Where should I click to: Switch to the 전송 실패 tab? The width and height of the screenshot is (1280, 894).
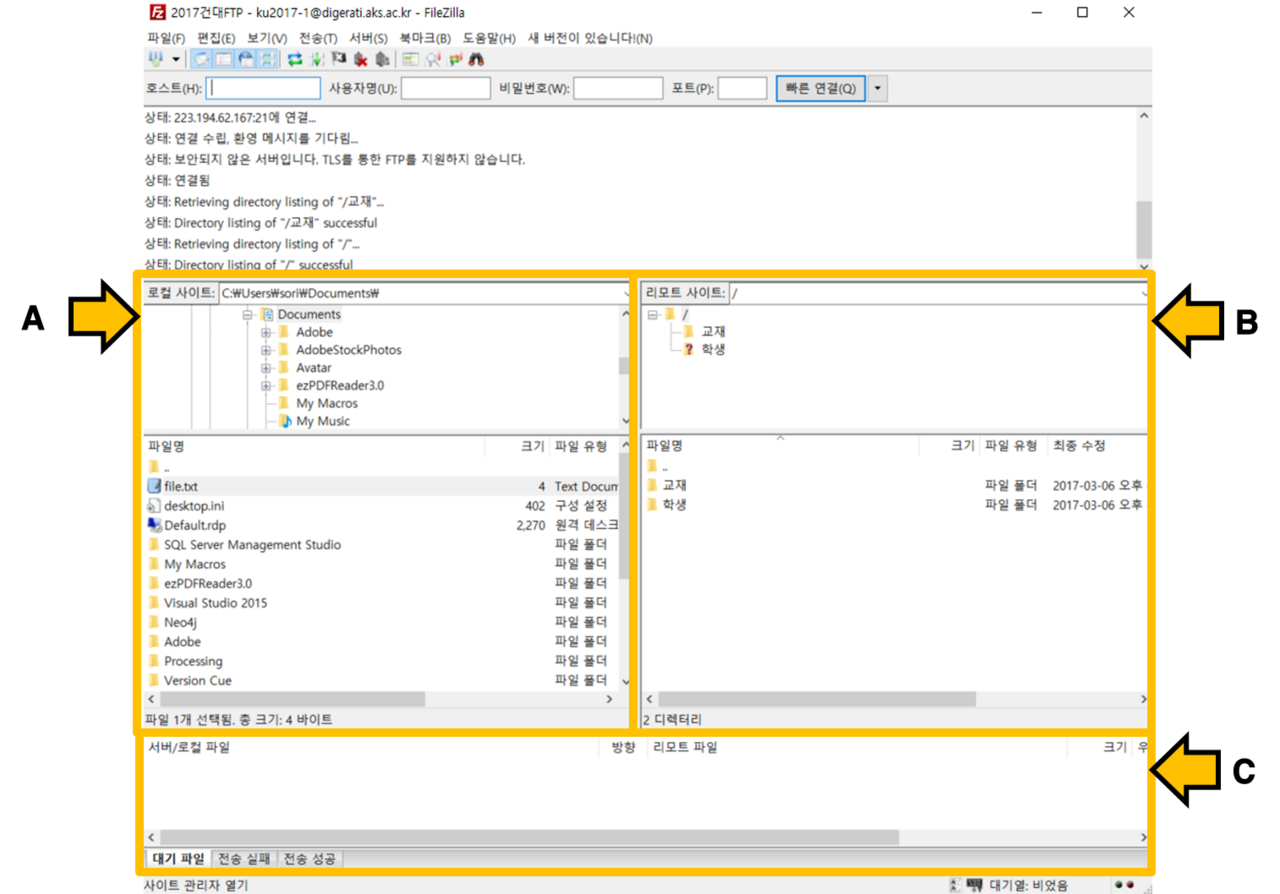click(244, 859)
